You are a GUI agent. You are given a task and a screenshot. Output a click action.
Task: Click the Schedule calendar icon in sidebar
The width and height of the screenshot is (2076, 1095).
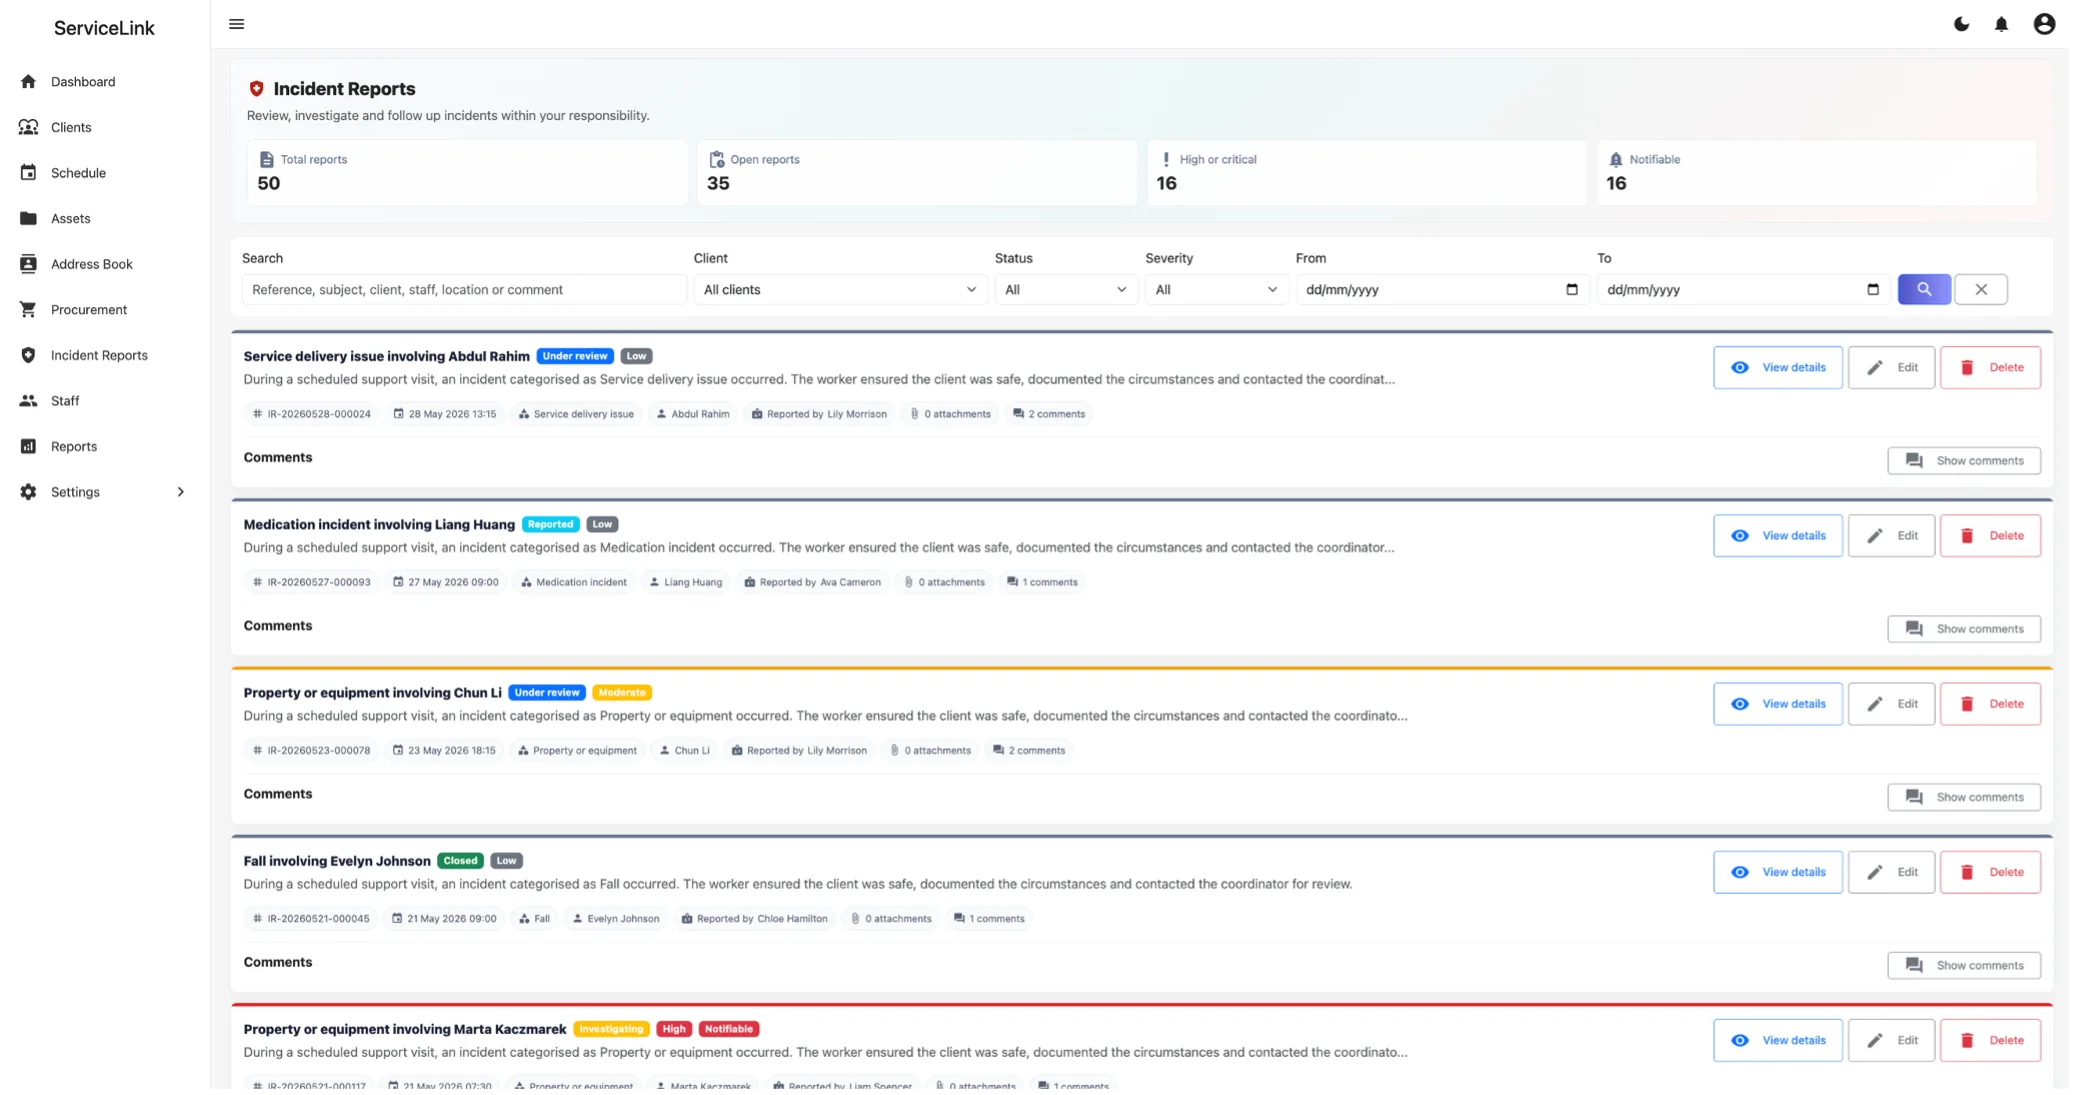coord(28,172)
